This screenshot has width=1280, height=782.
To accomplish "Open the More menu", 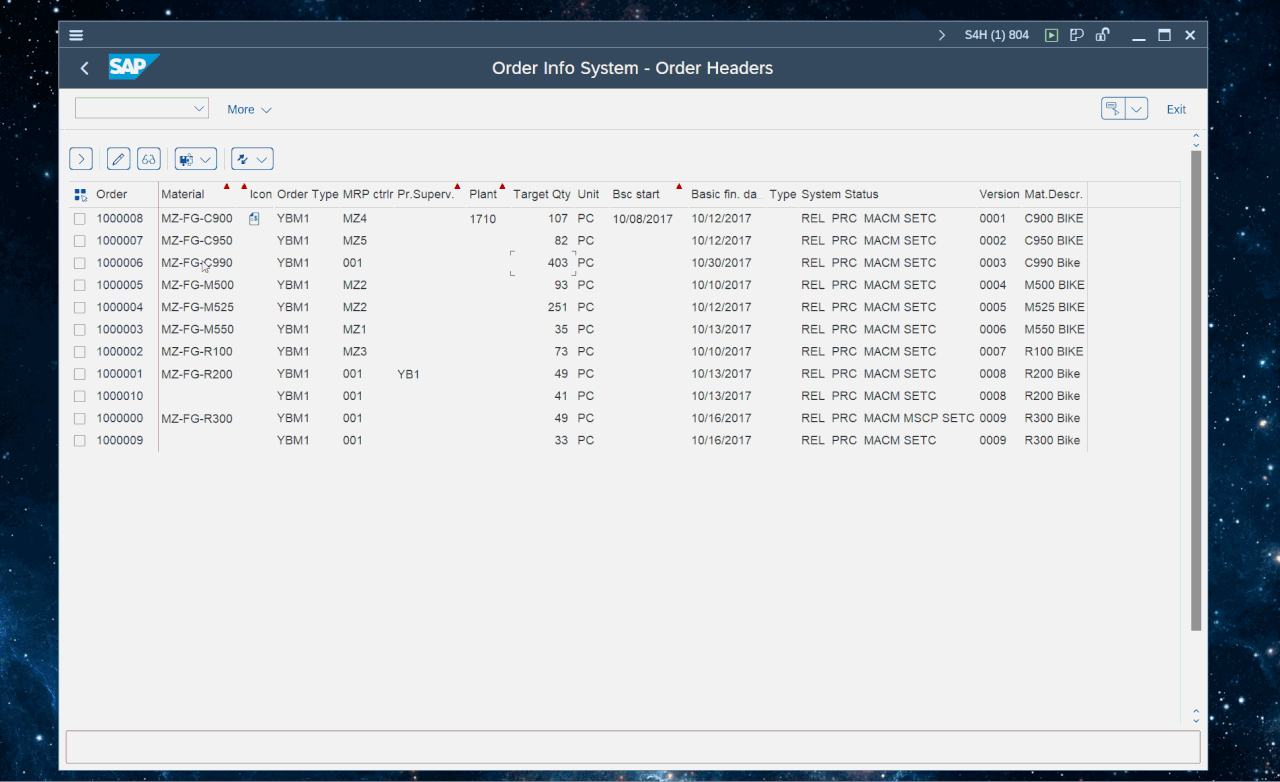I will 249,110.
